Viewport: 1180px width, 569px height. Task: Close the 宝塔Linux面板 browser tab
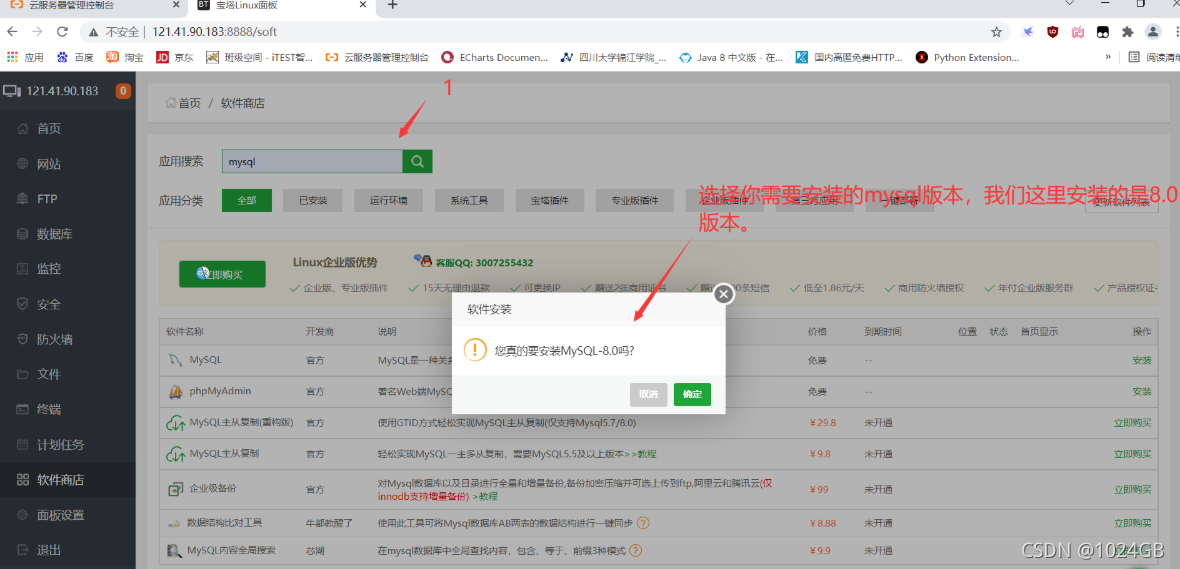[x=362, y=5]
